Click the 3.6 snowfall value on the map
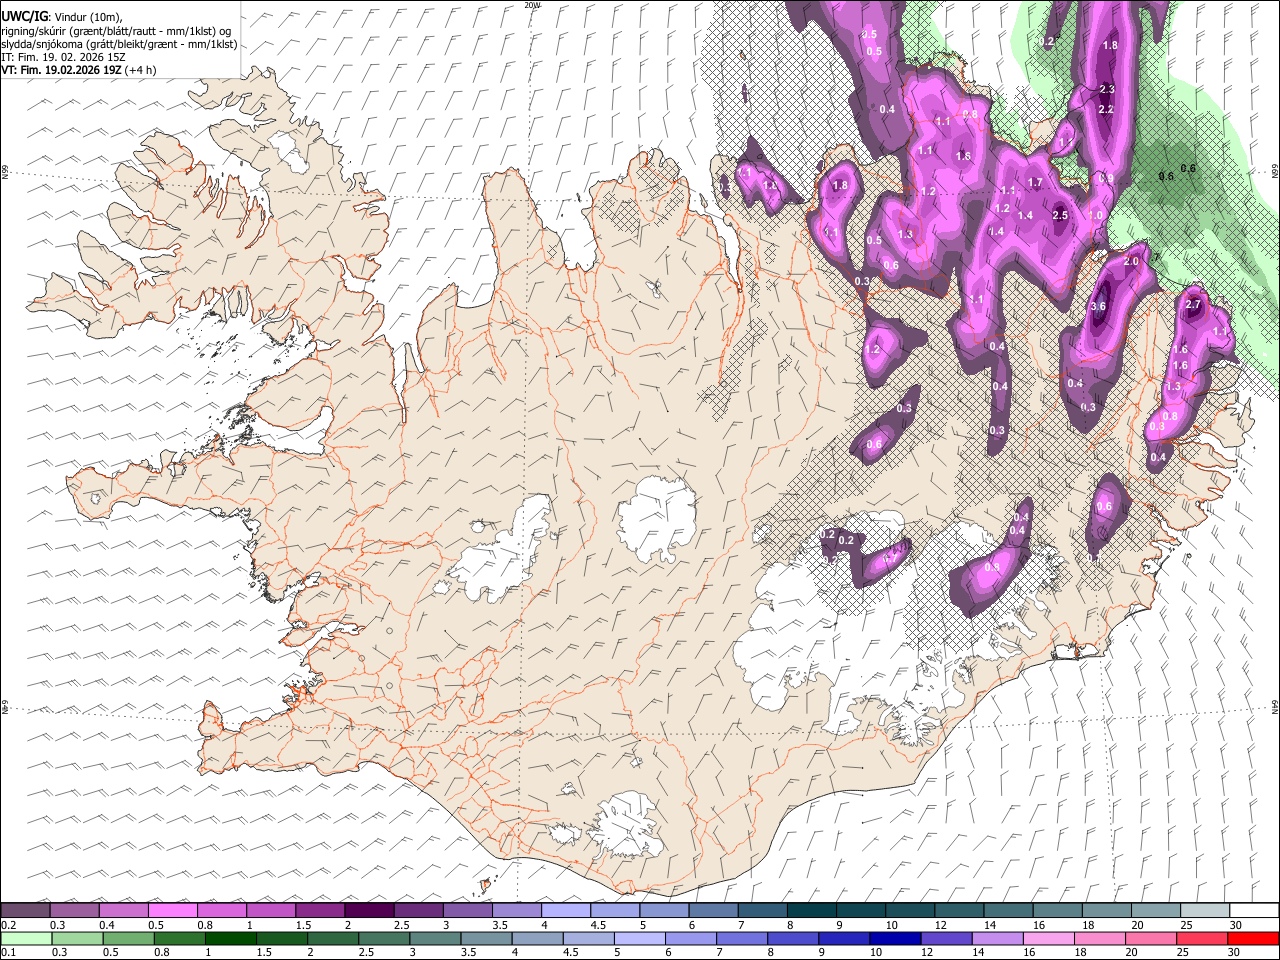The image size is (1280, 960). tap(1098, 306)
